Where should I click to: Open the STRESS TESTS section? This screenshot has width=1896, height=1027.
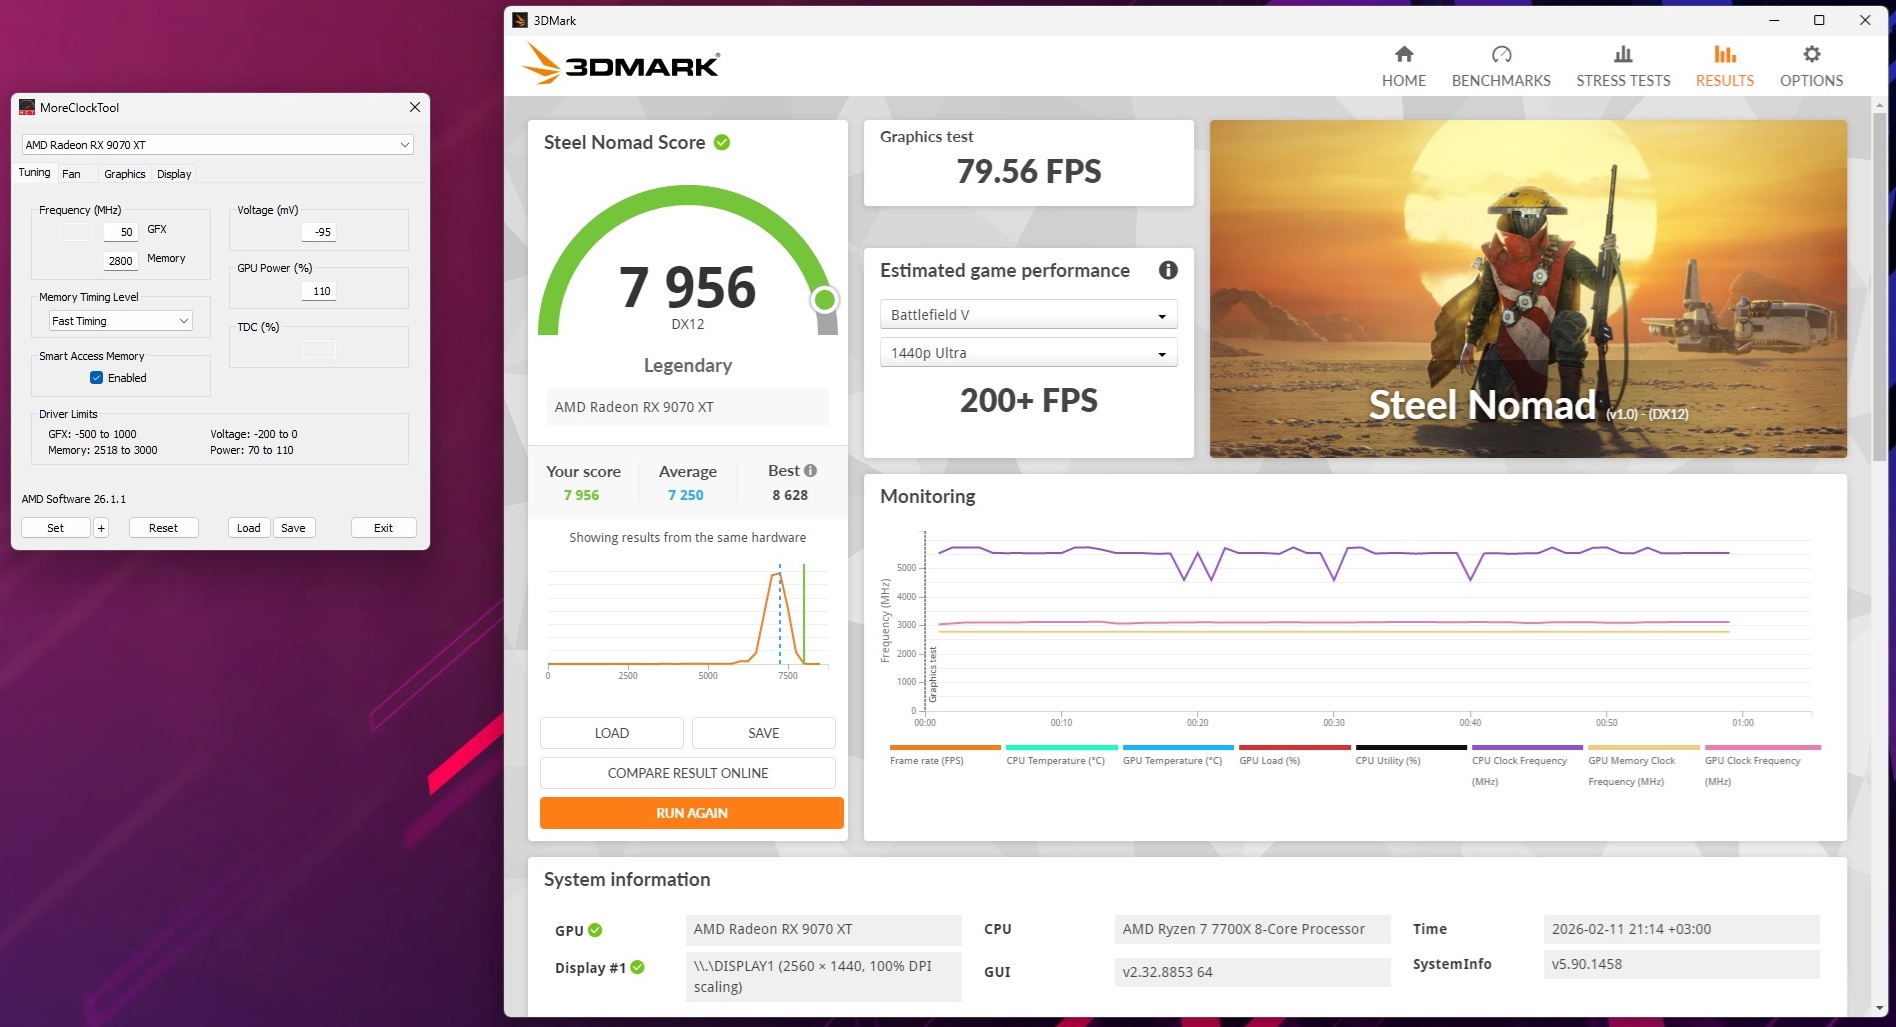point(1623,67)
